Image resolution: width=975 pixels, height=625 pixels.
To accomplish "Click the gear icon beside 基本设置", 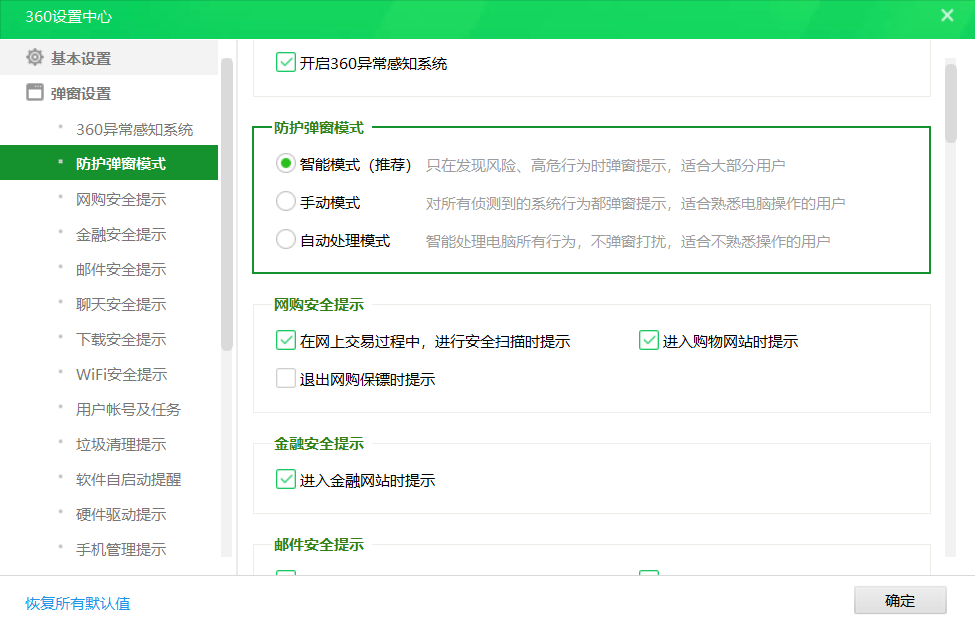I will pos(35,57).
